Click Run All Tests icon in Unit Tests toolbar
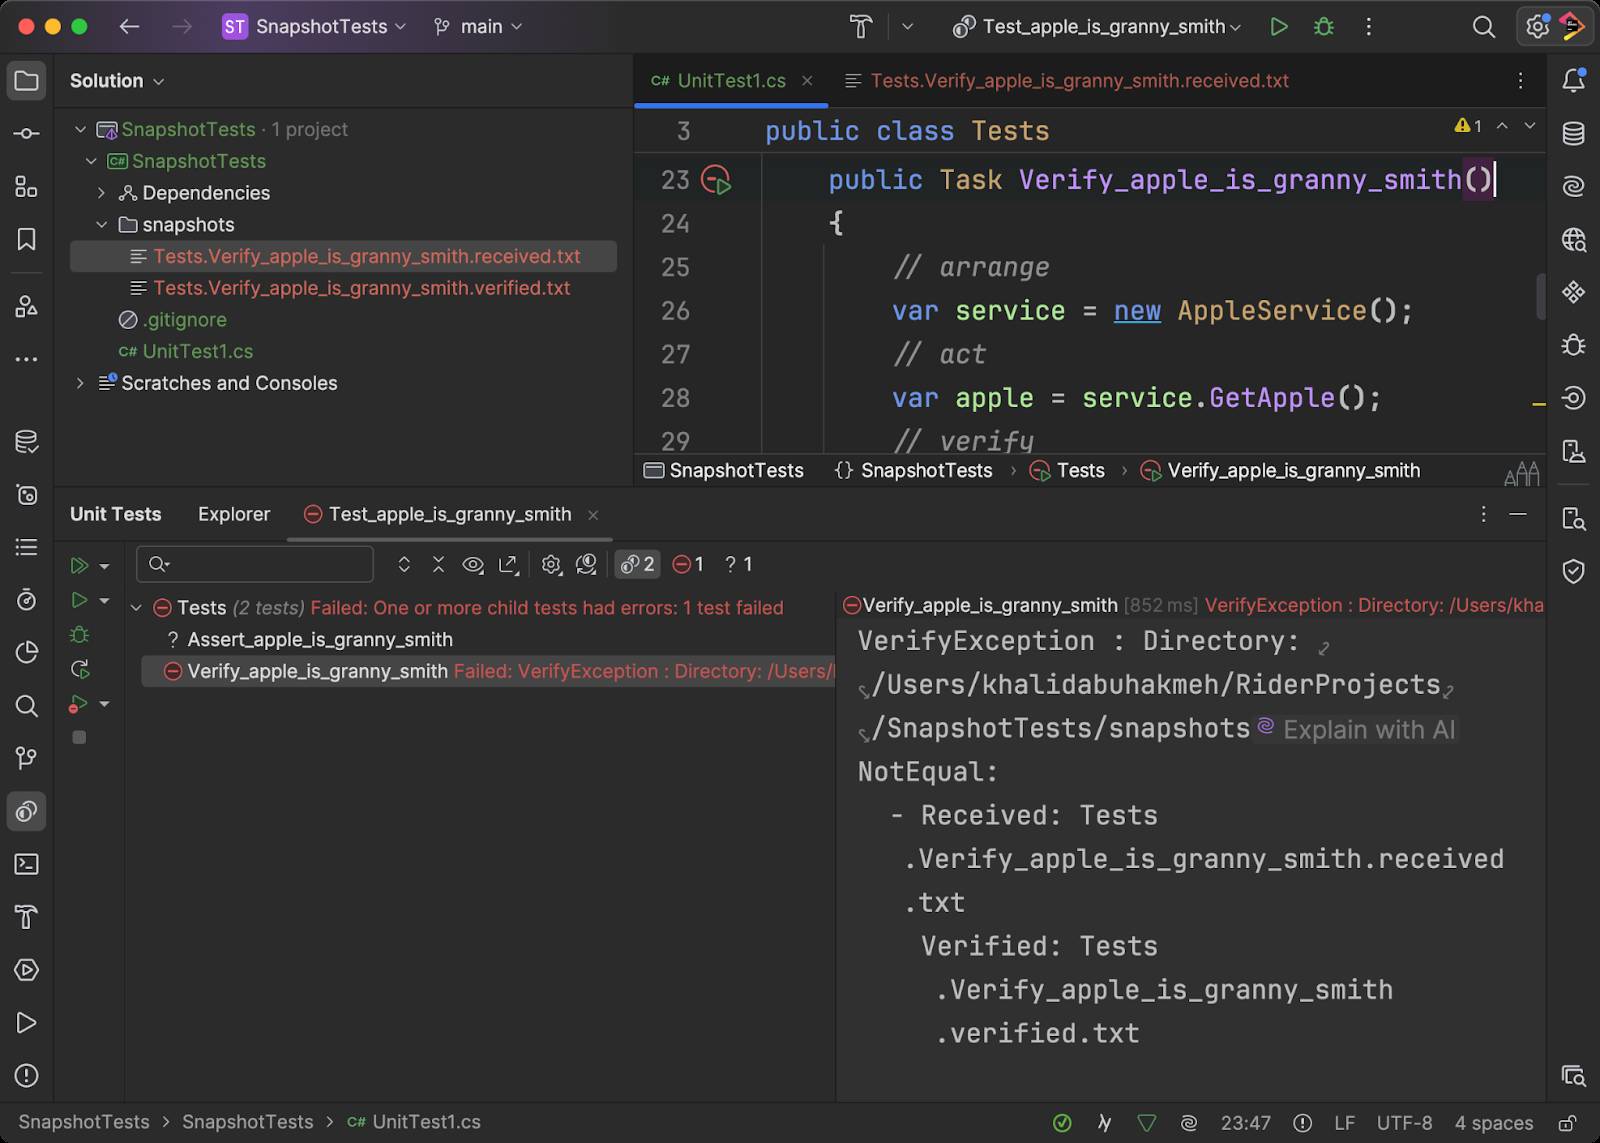 point(79,566)
